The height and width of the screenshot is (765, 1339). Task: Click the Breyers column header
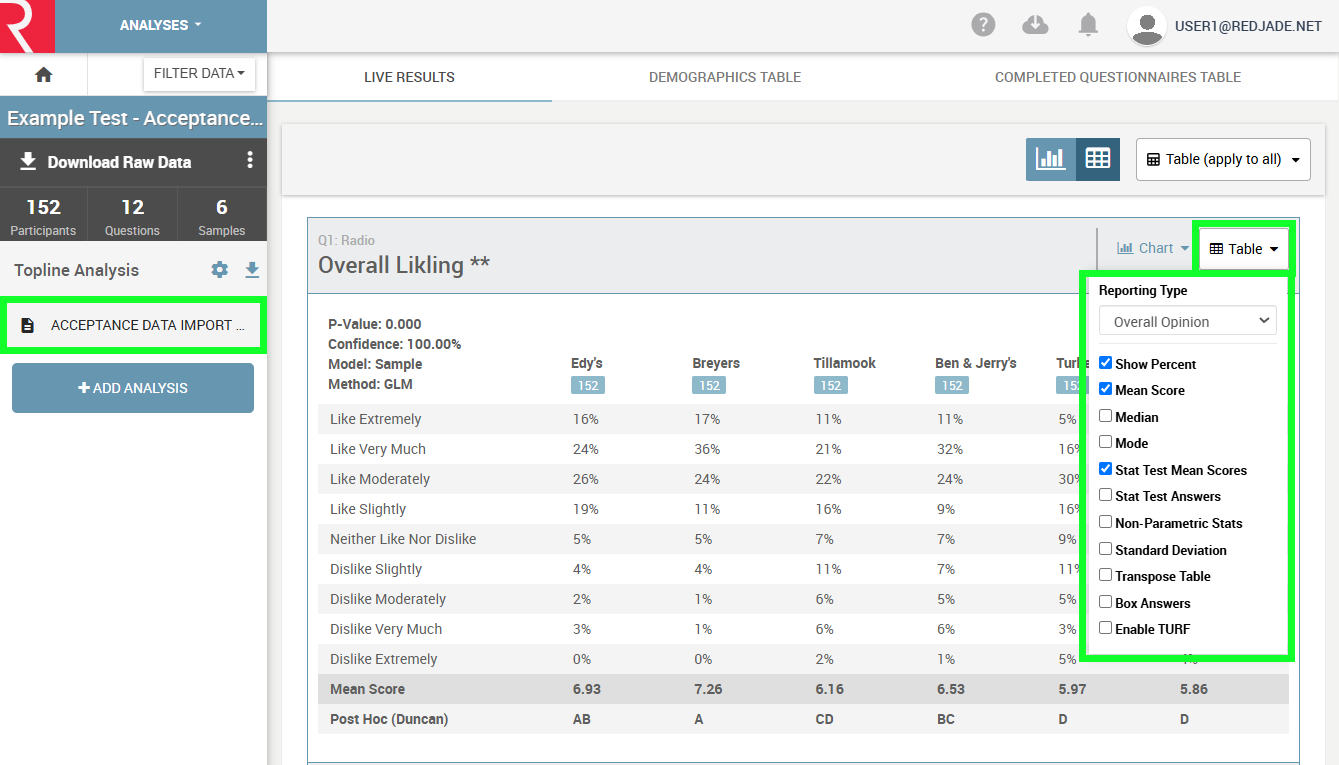tap(716, 363)
